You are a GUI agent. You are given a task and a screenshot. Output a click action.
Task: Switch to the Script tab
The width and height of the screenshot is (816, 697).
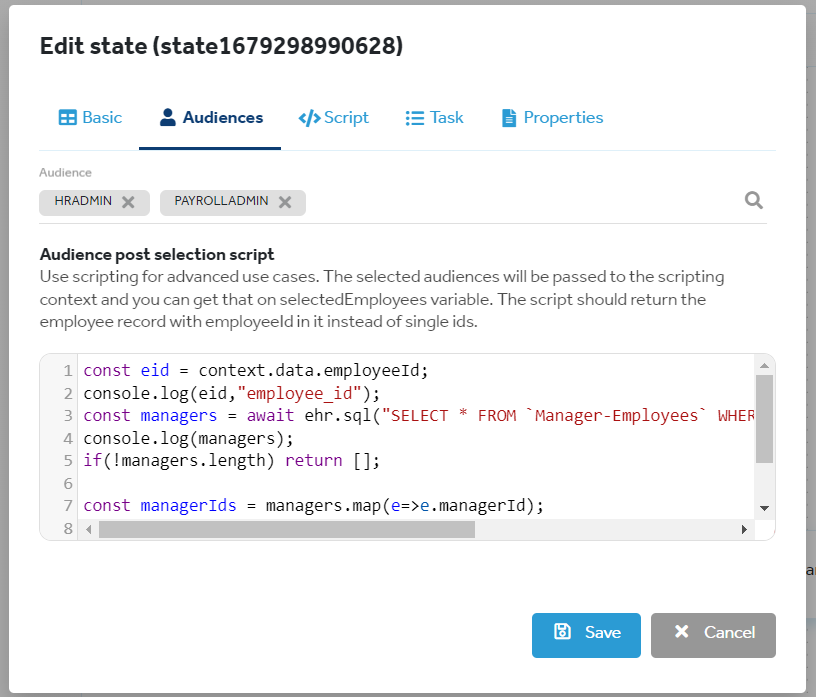(333, 118)
